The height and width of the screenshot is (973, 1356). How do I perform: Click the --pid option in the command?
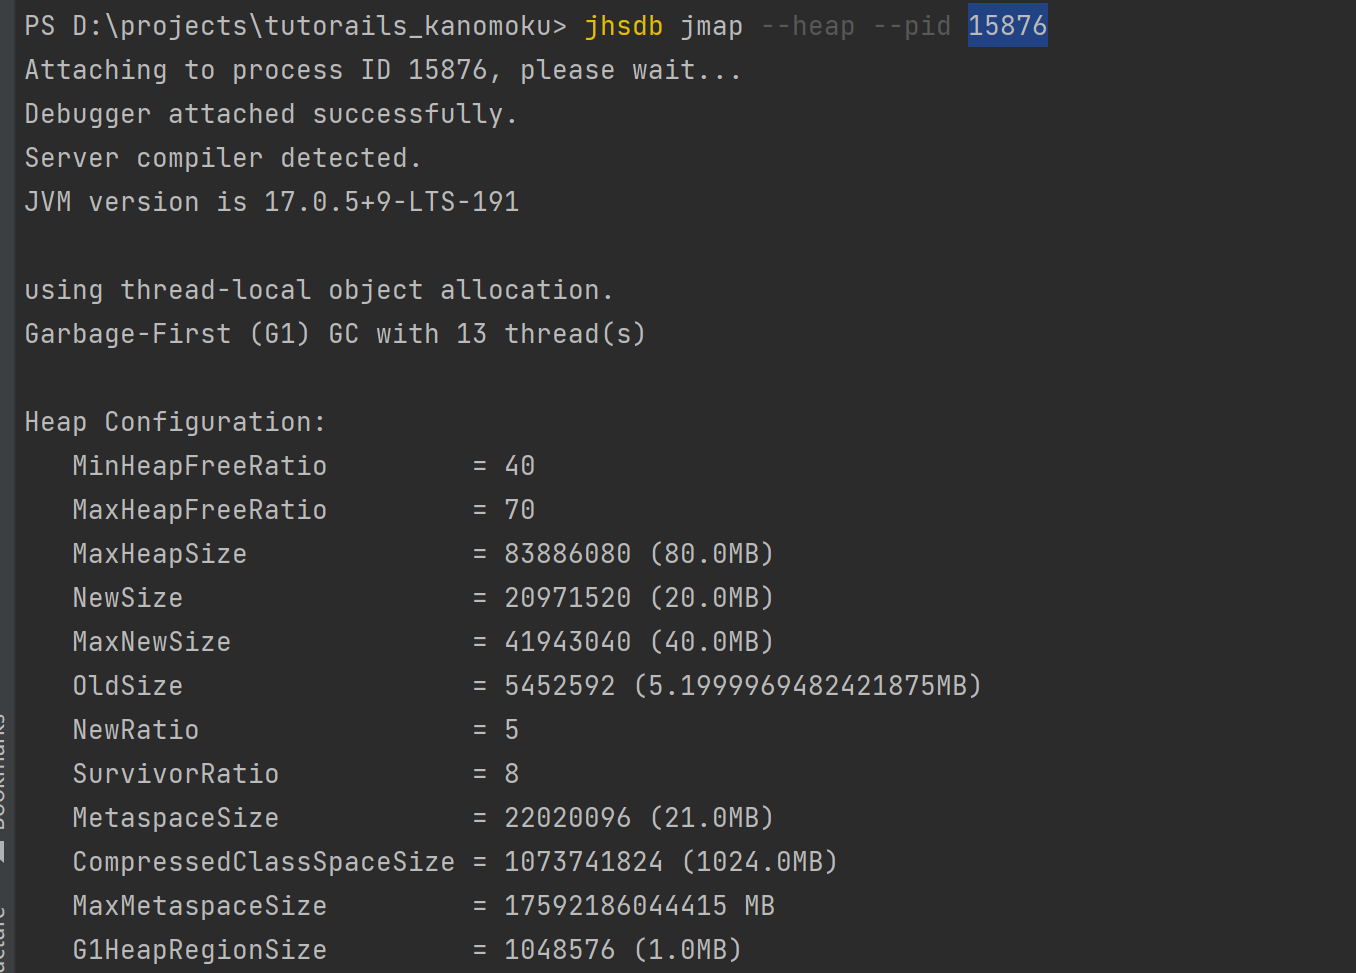click(912, 26)
